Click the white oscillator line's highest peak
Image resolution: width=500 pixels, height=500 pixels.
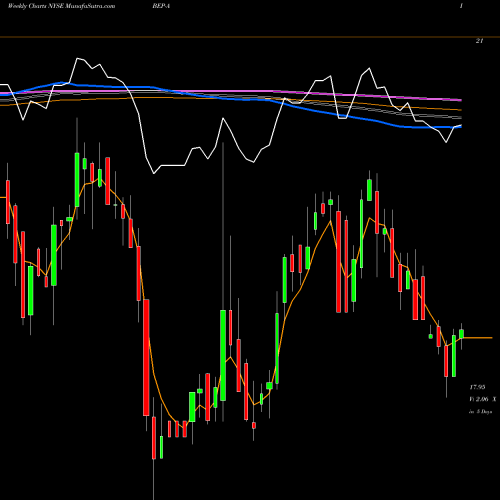click(x=77, y=59)
